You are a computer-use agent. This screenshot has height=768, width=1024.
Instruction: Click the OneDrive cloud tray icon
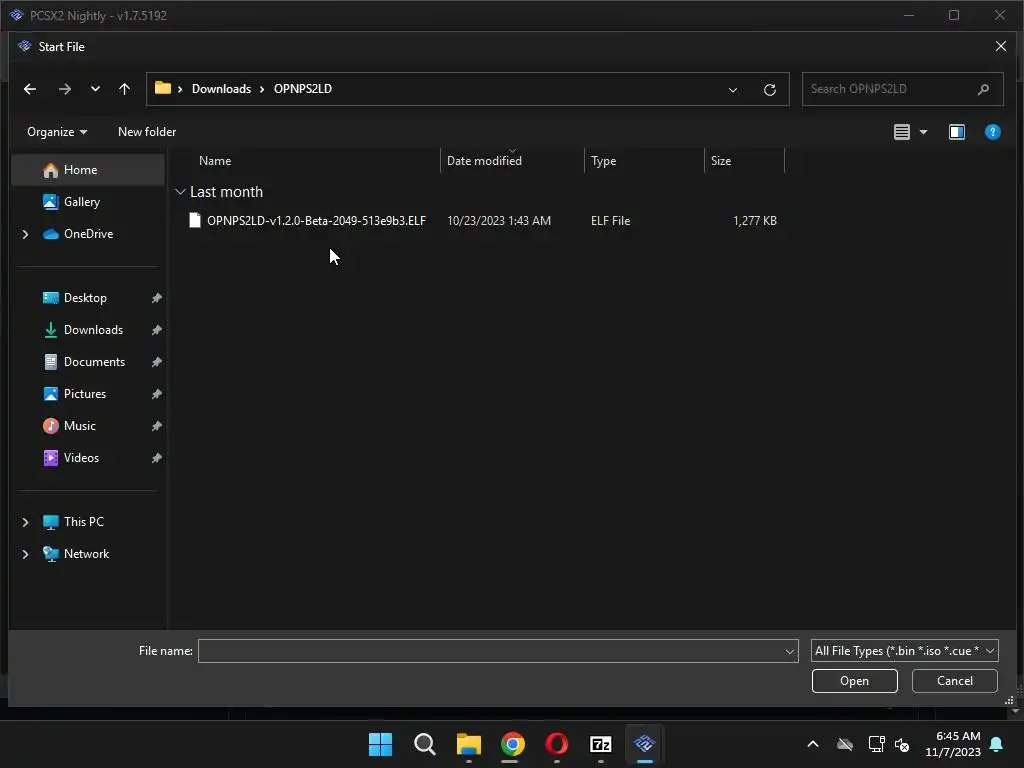[x=845, y=744]
